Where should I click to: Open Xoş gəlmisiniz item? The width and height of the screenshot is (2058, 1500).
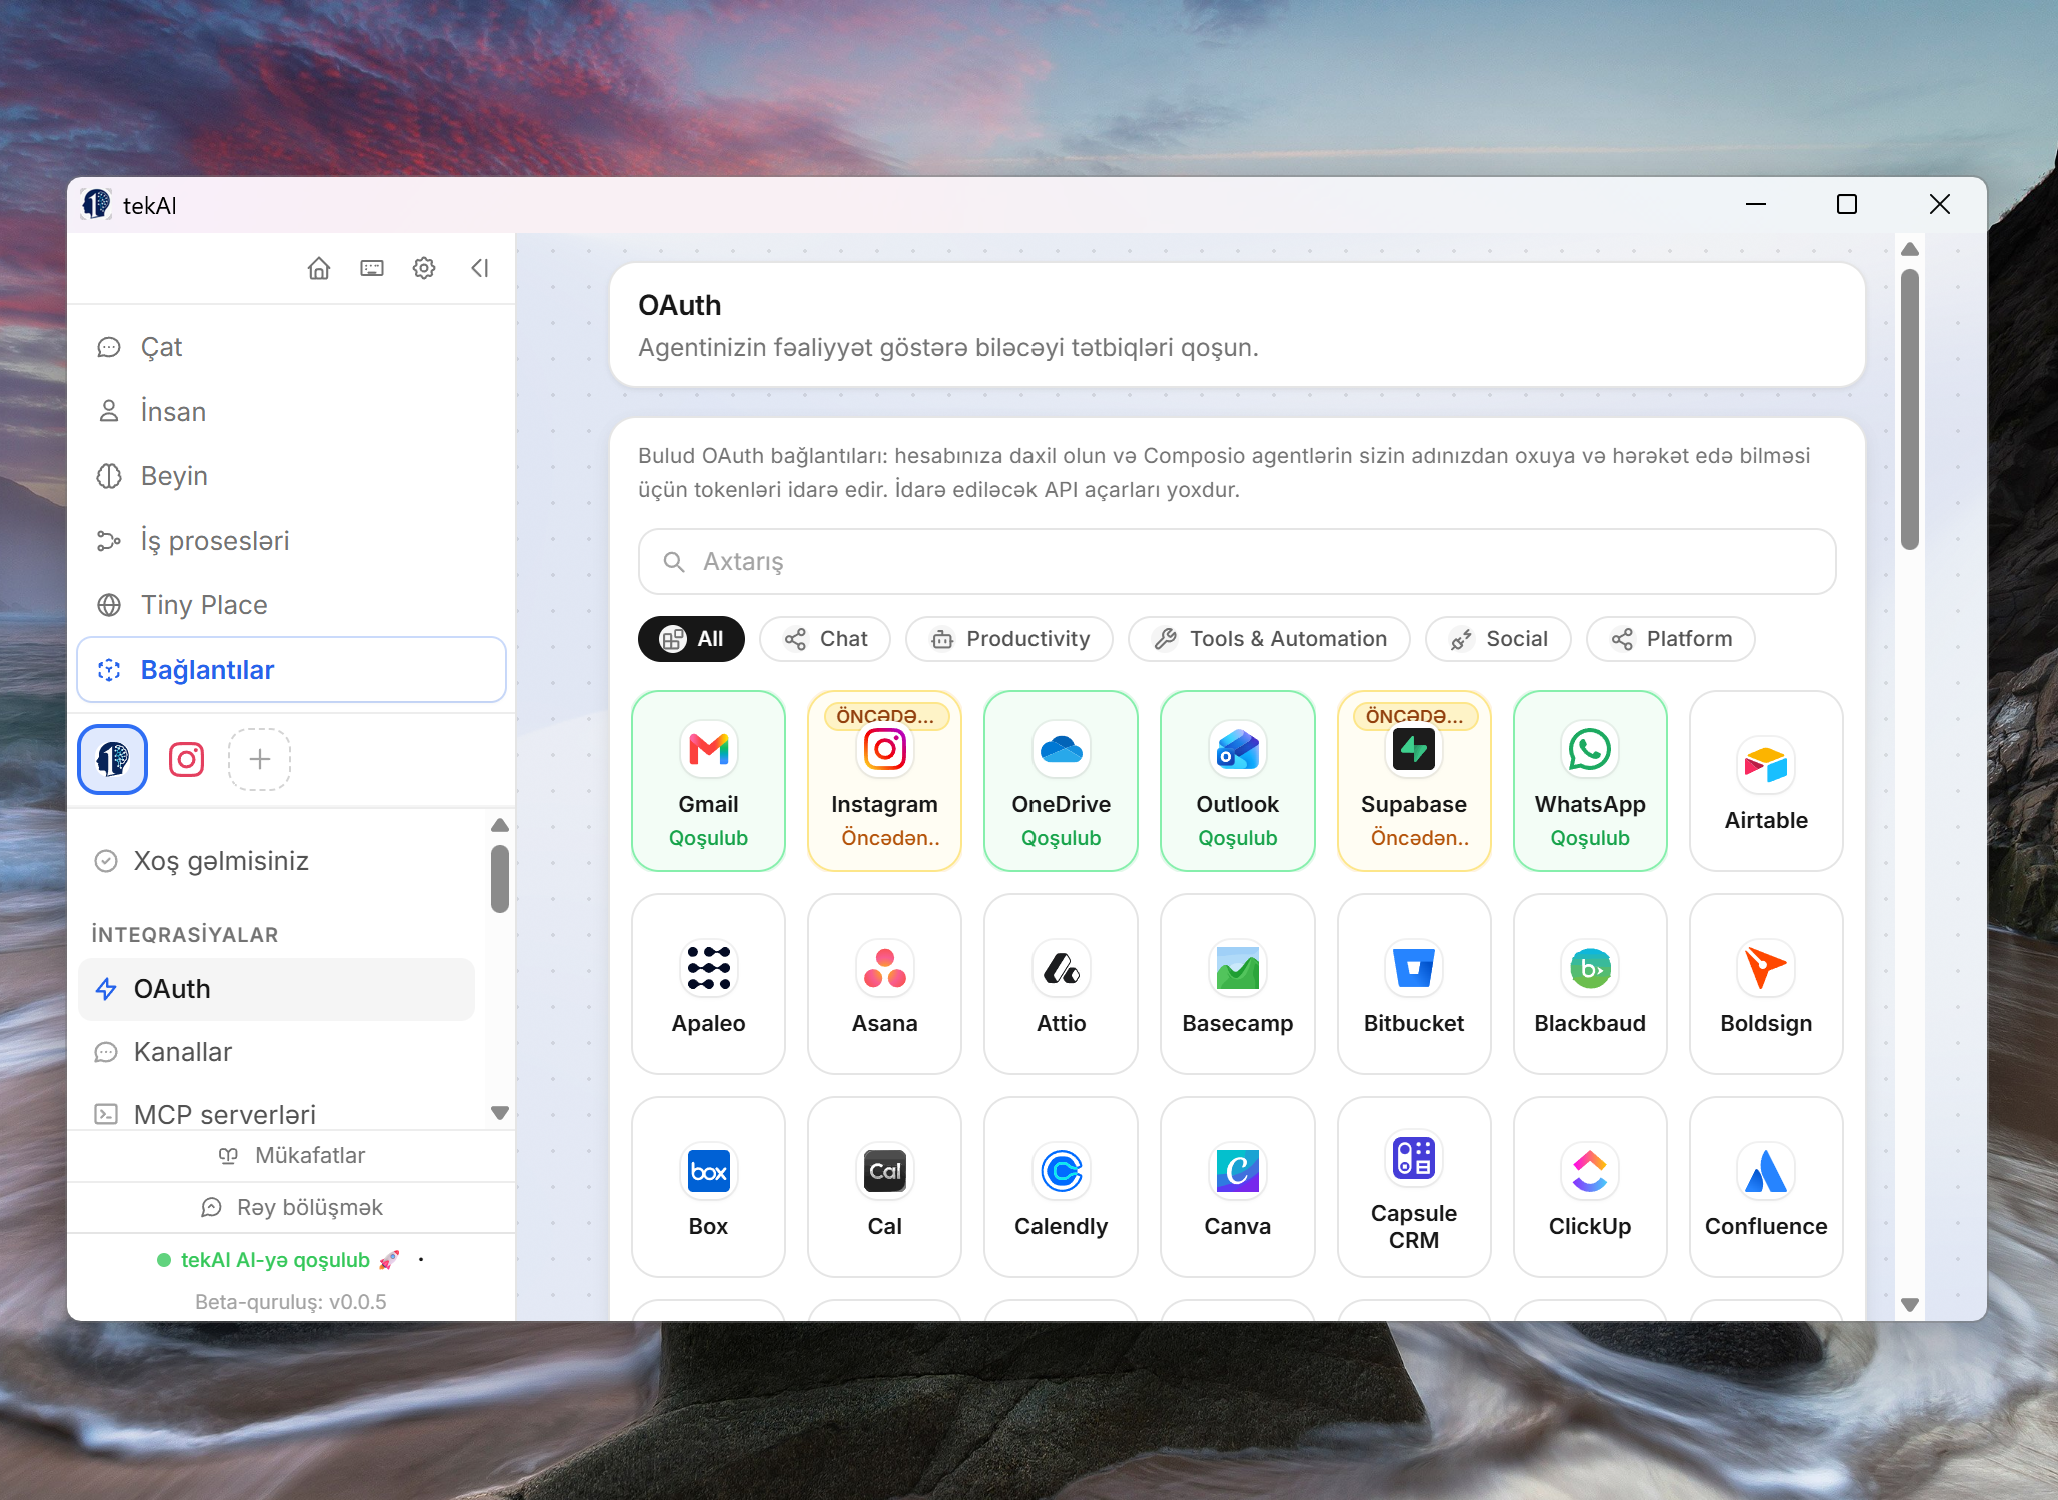click(276, 861)
